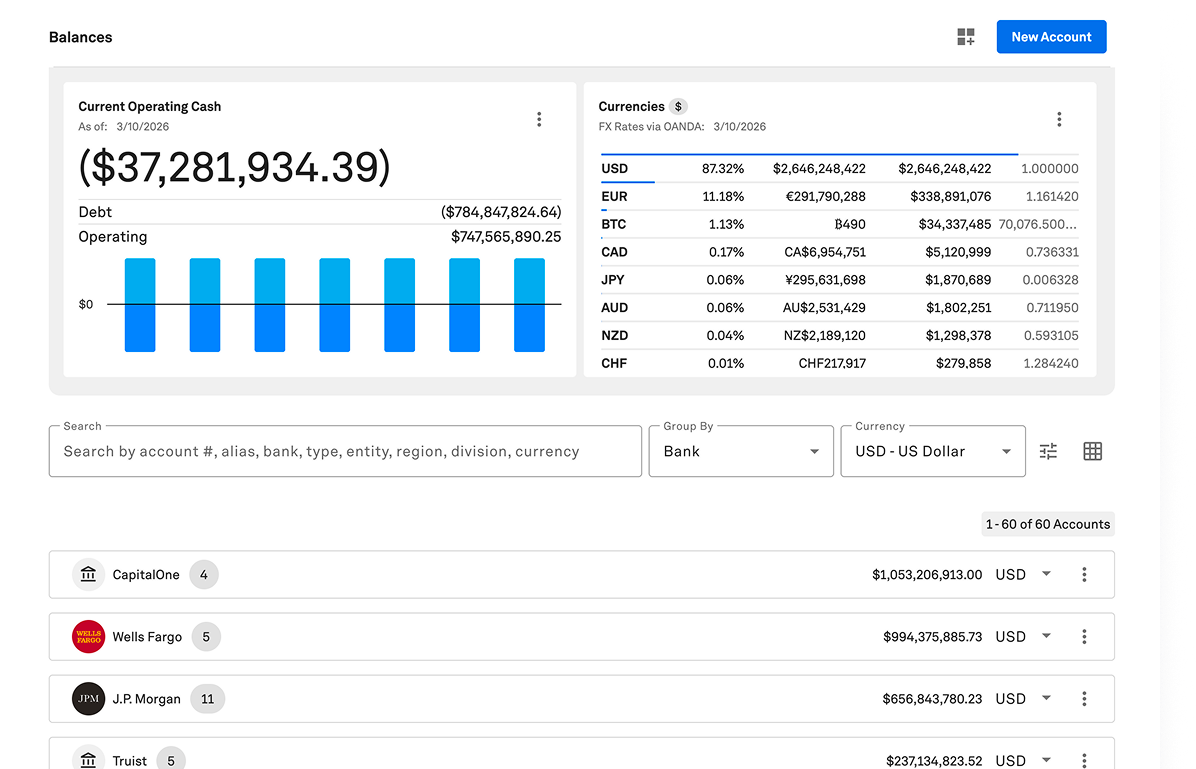This screenshot has height=769, width=1196.
Task: Switch to table grid view icon
Action: (1092, 451)
